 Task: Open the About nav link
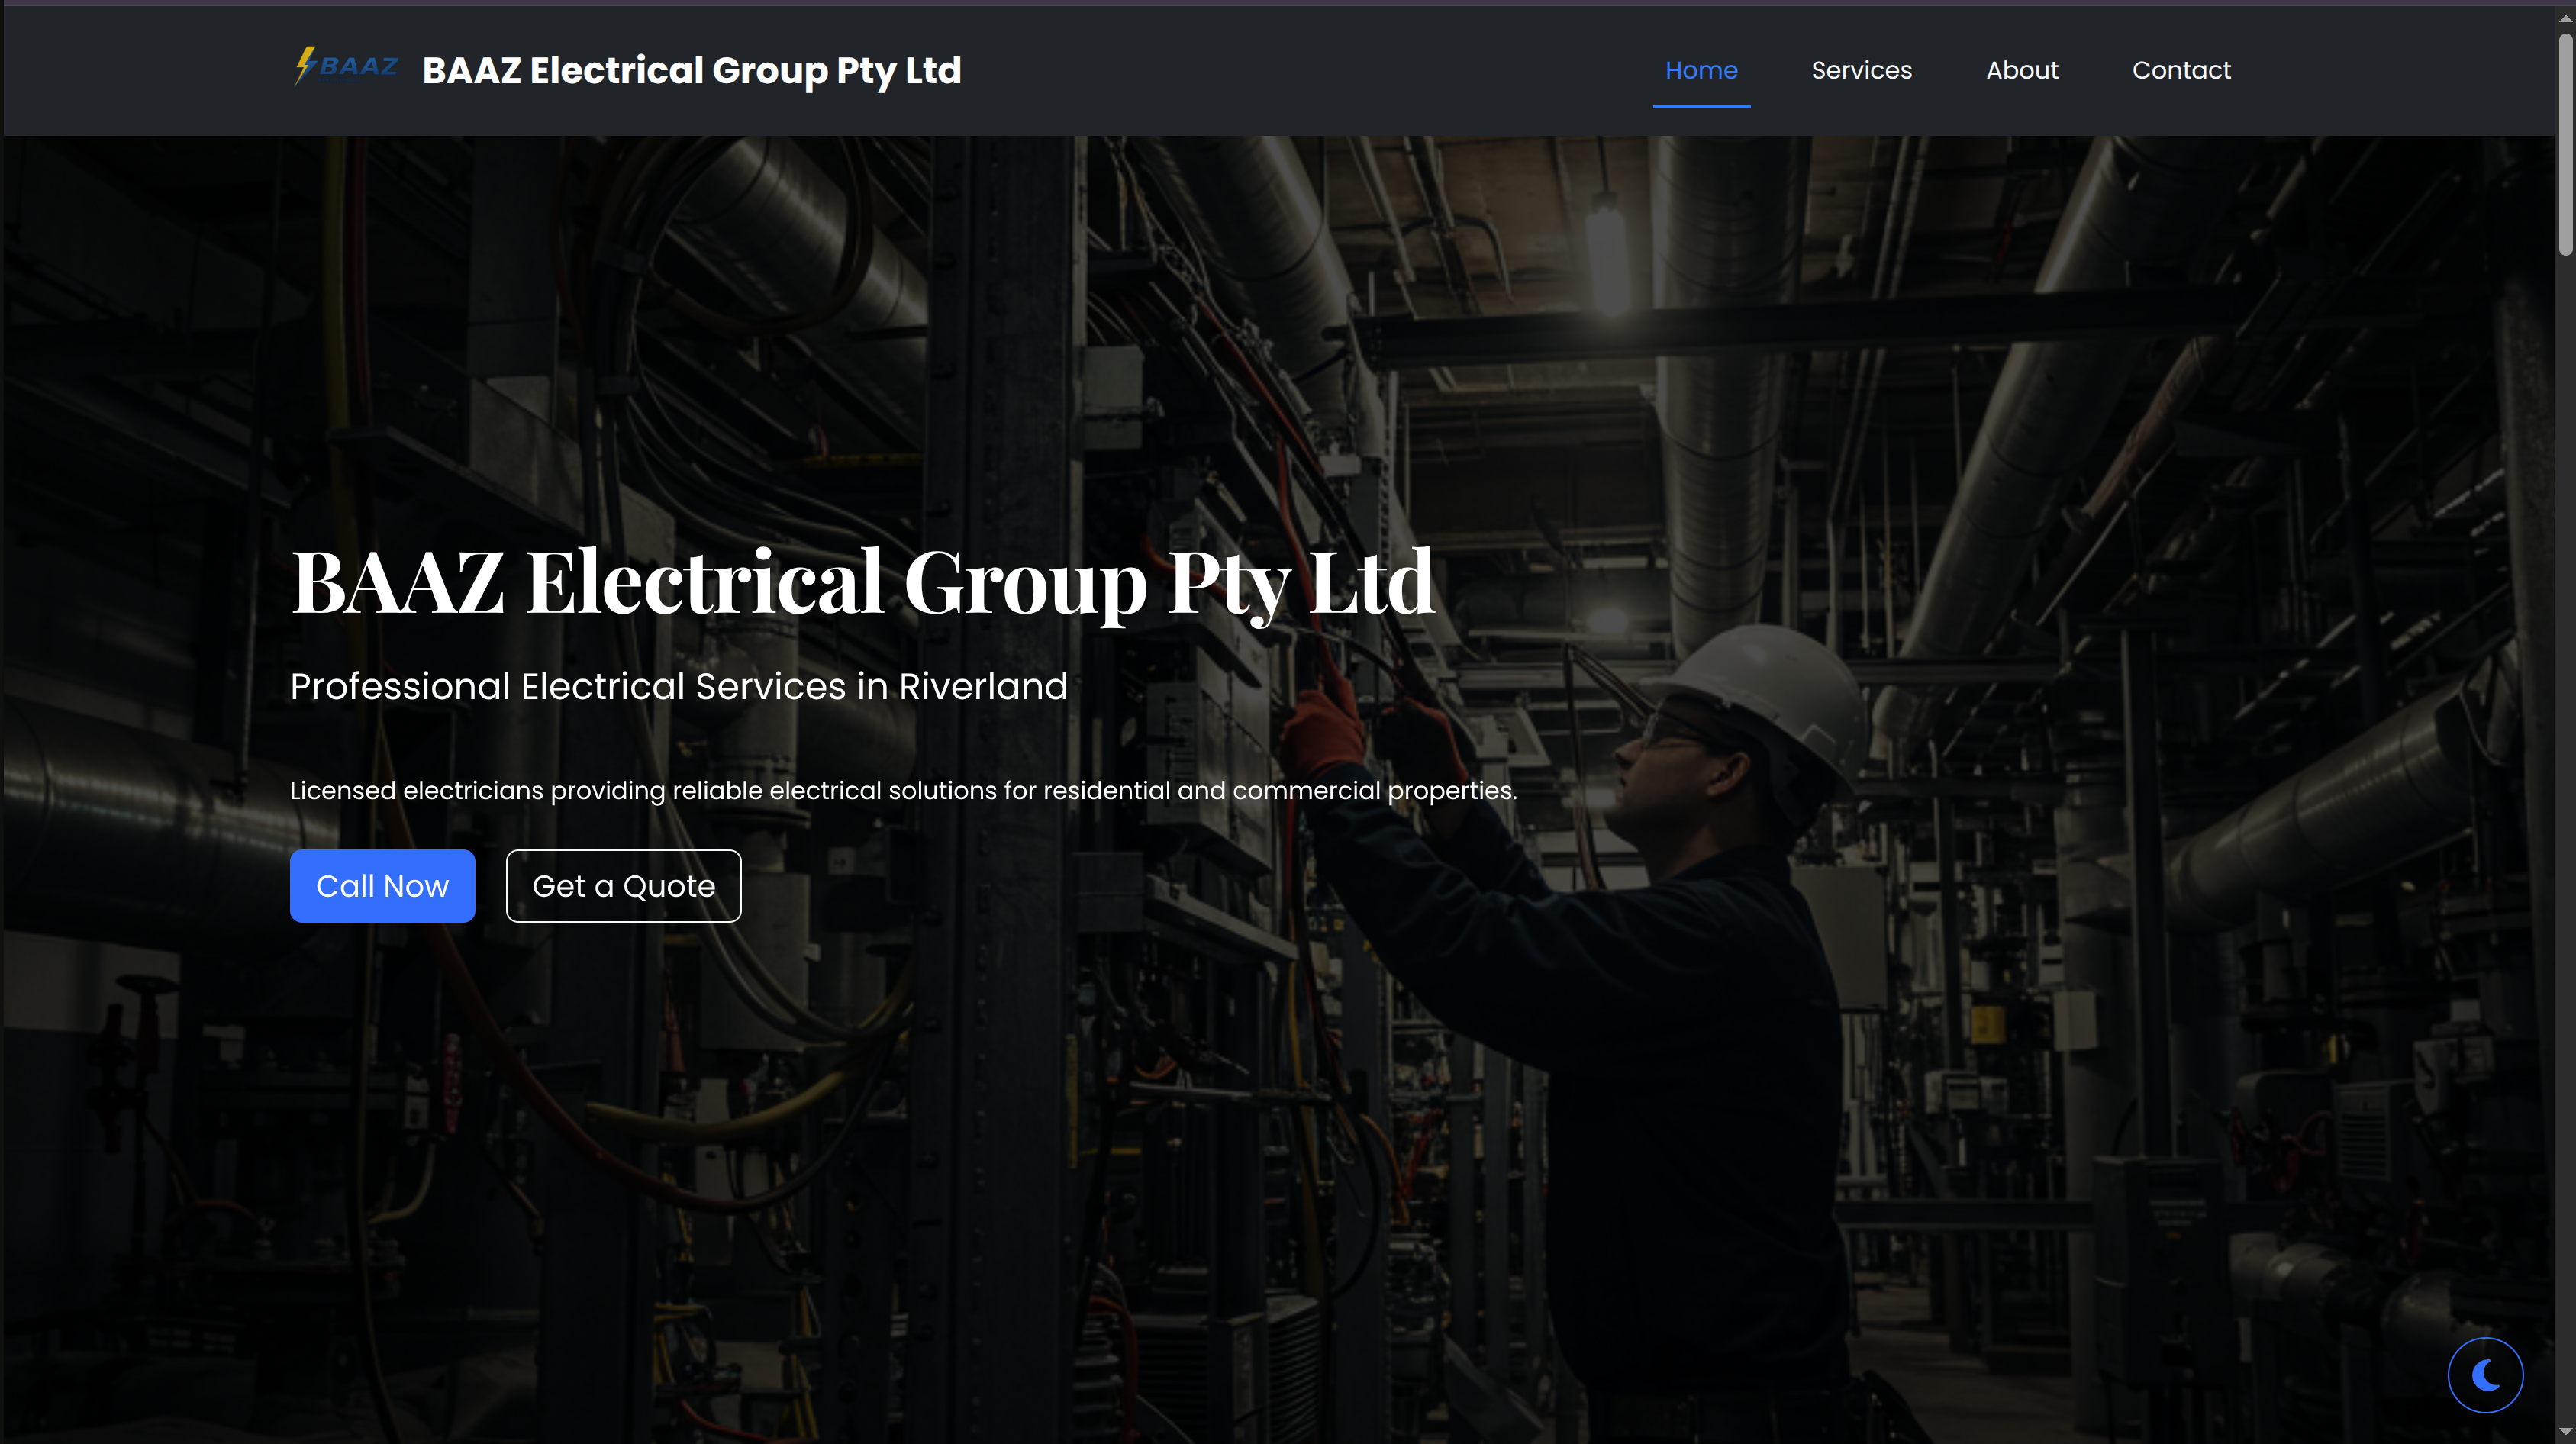[2021, 70]
